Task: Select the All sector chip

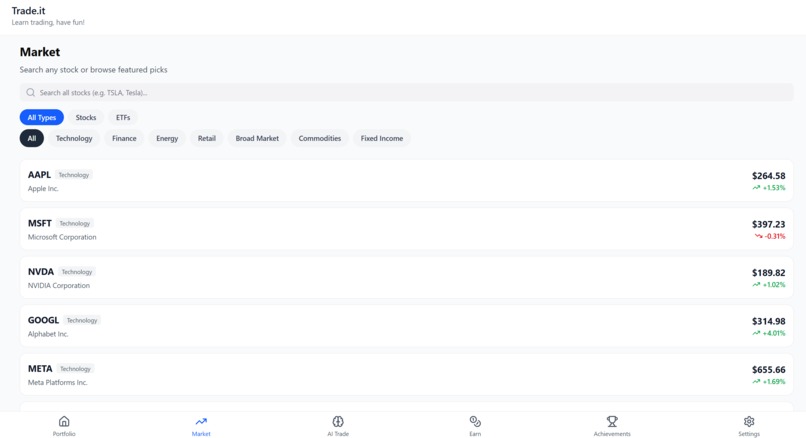Action: [x=32, y=138]
